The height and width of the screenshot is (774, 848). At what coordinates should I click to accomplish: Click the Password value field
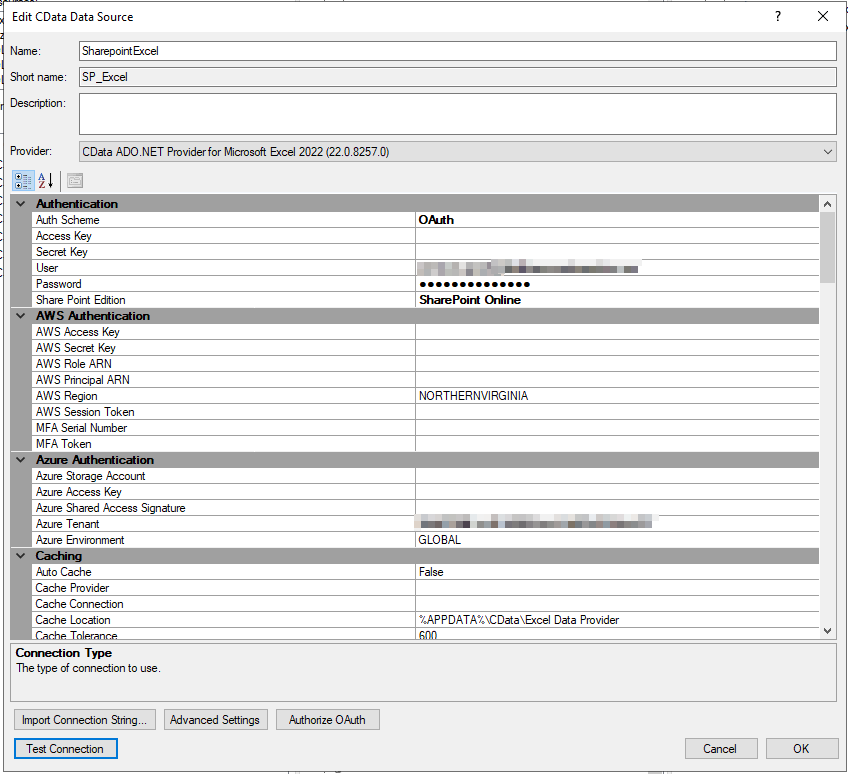coord(617,284)
